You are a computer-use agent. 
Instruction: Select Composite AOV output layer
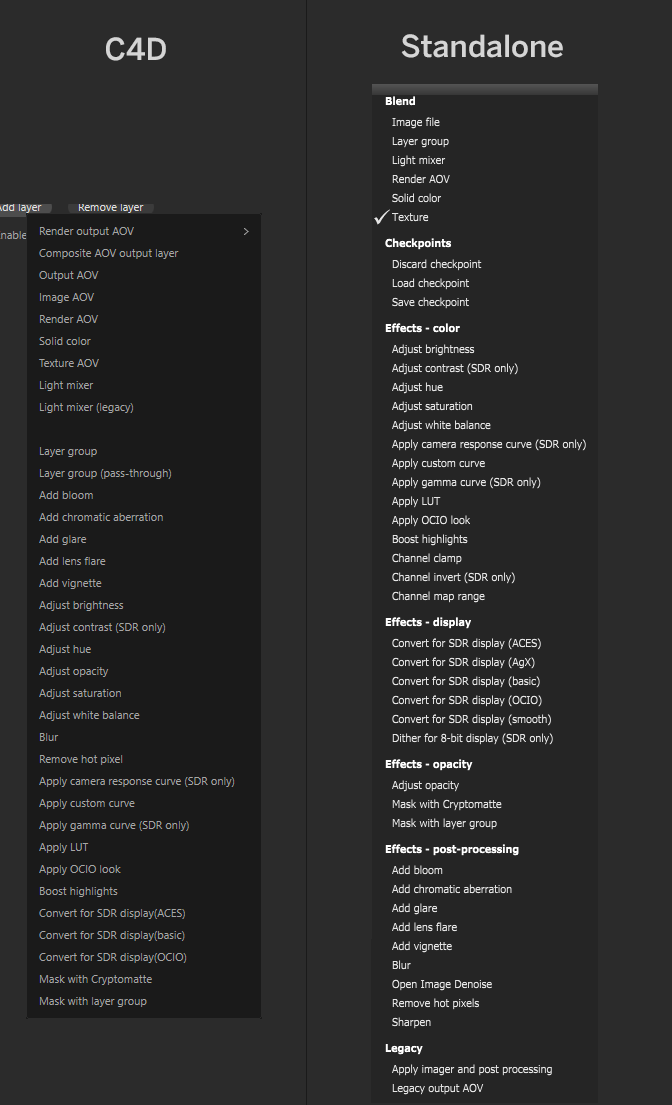[x=108, y=253]
